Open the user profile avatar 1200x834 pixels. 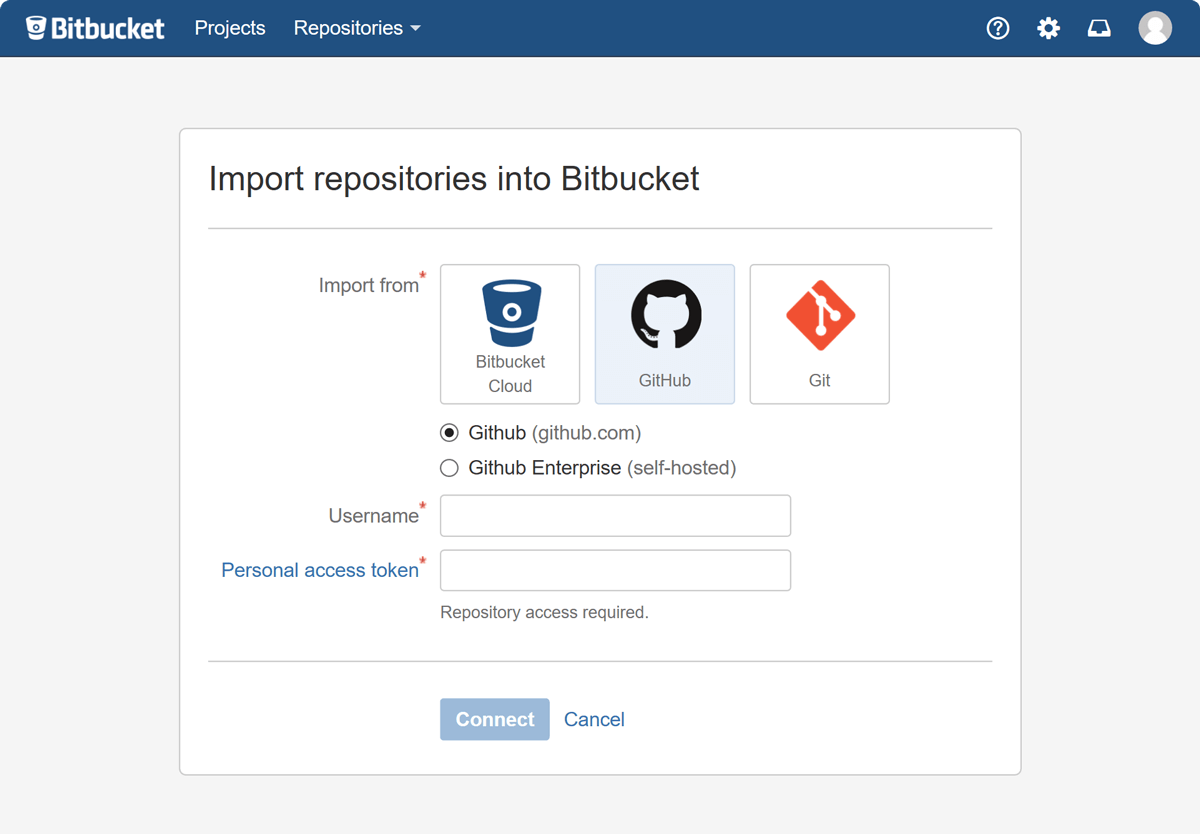[x=1154, y=28]
